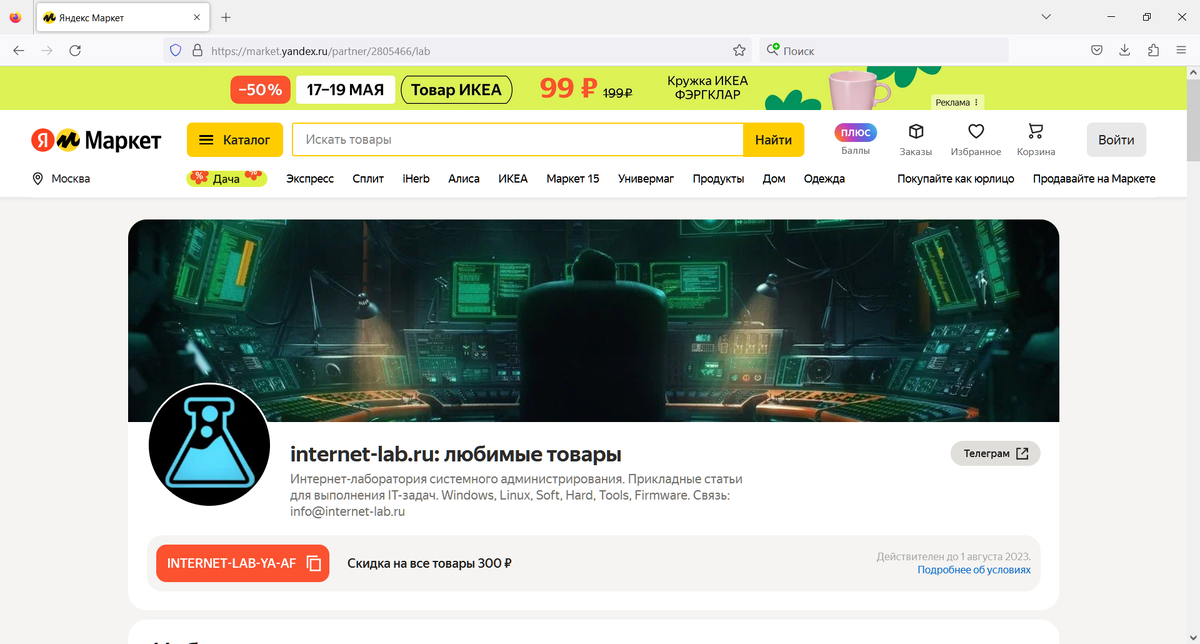Open Заказы orders box icon
1200x644 pixels.
point(915,139)
